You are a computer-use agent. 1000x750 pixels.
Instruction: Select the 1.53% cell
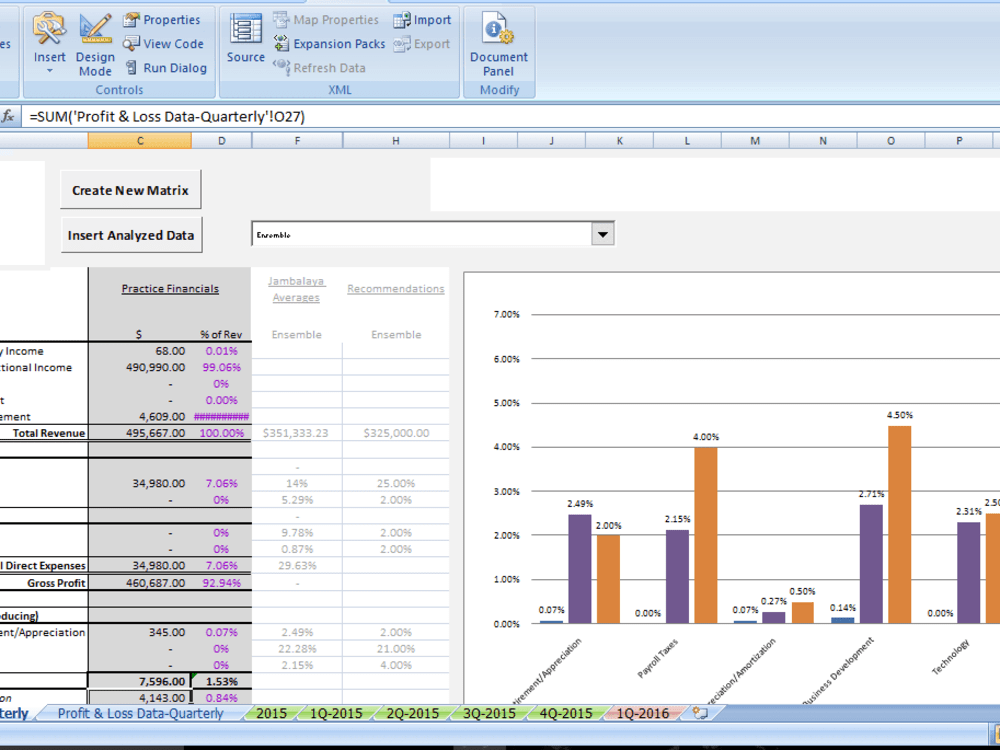(221, 681)
